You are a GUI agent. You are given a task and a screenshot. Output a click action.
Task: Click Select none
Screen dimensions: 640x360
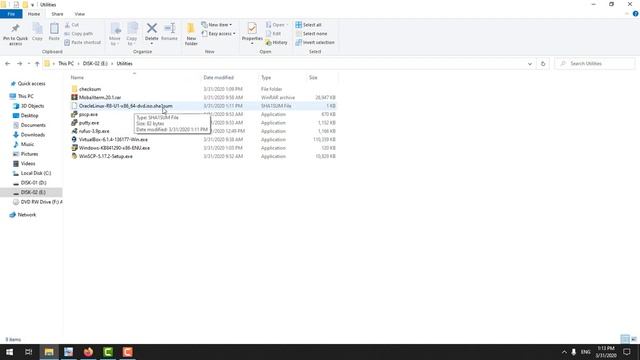[x=311, y=33]
